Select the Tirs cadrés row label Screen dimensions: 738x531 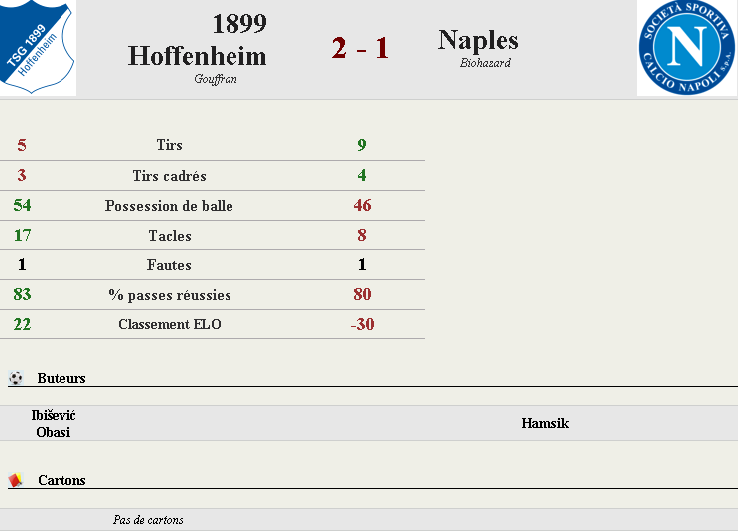click(169, 176)
